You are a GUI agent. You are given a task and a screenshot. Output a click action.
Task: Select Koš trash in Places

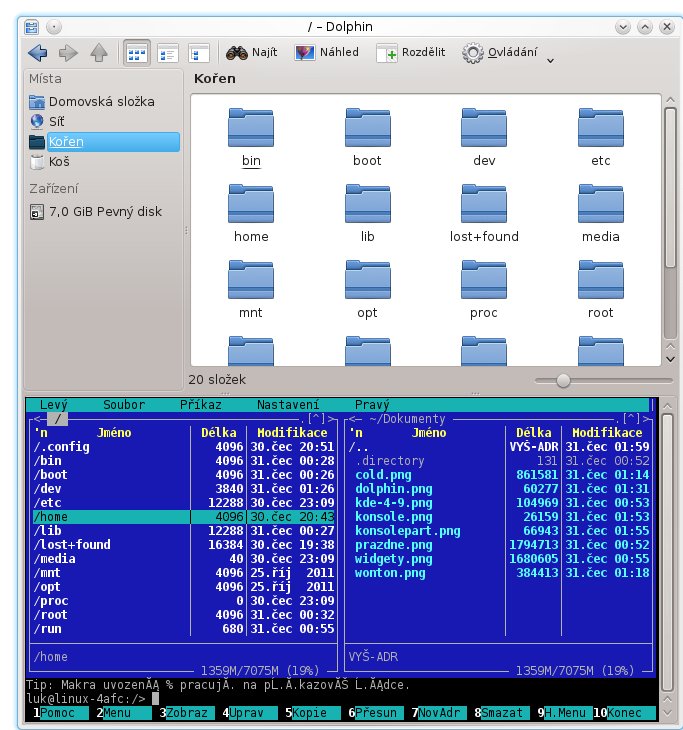[60, 161]
